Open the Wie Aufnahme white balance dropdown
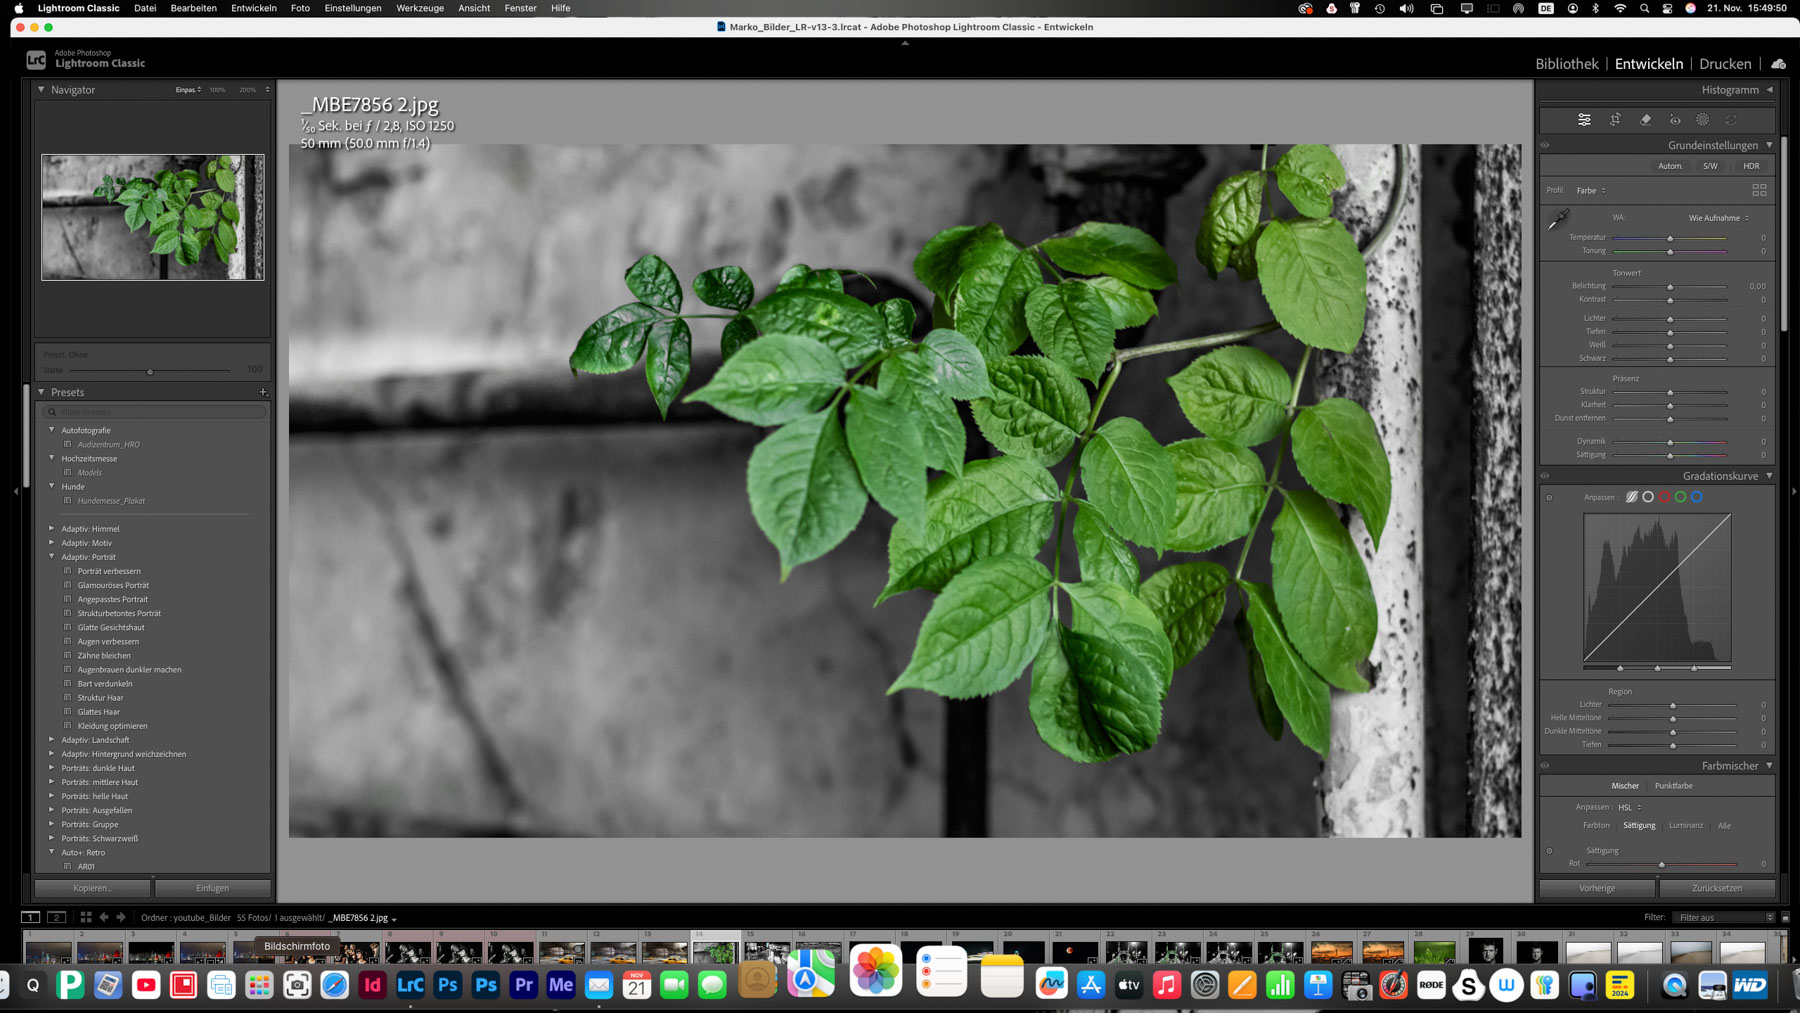The height and width of the screenshot is (1013, 1800). coord(1718,218)
